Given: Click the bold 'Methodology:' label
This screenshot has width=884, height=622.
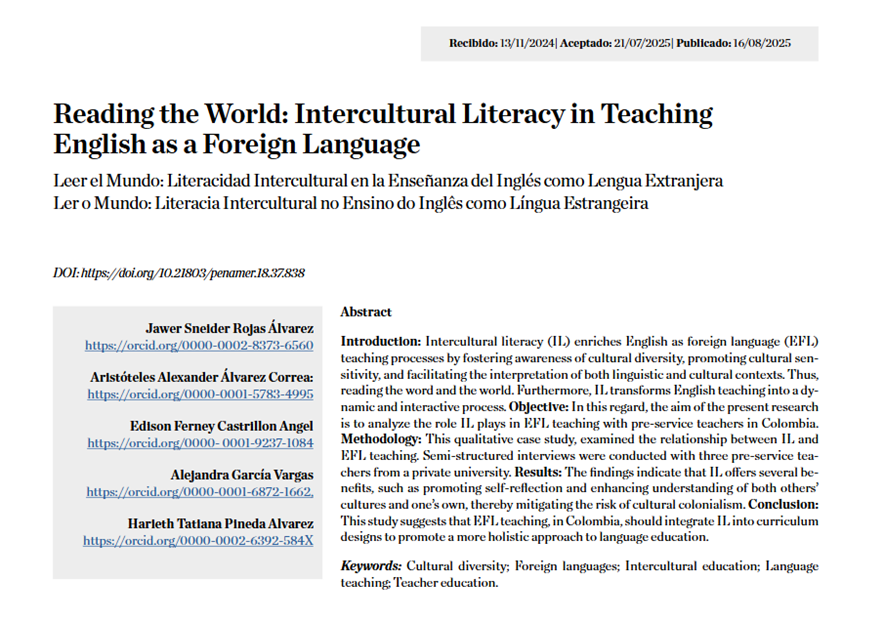Looking at the screenshot, I should [x=383, y=440].
